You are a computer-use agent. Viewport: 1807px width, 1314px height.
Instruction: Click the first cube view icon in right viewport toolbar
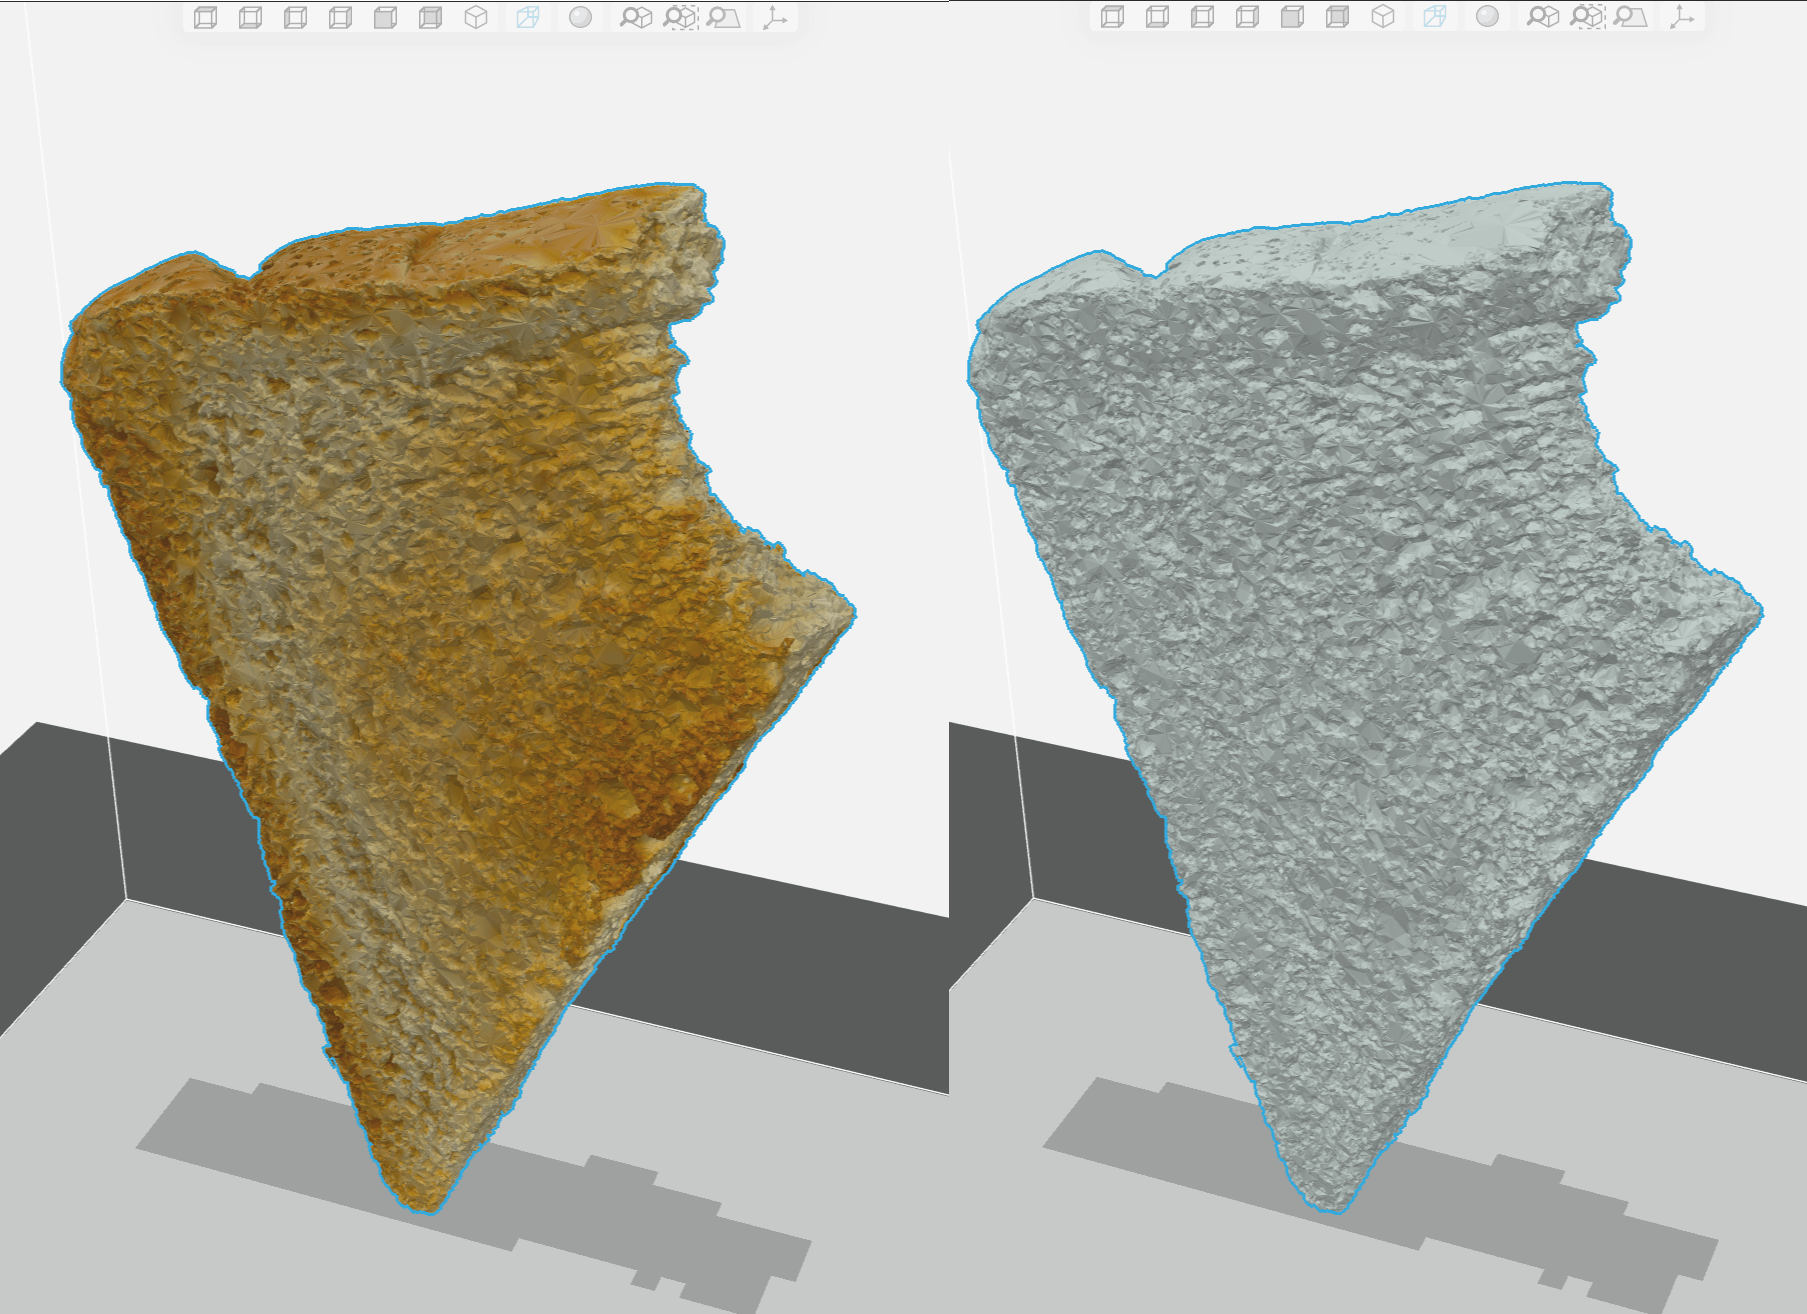pos(1112,17)
